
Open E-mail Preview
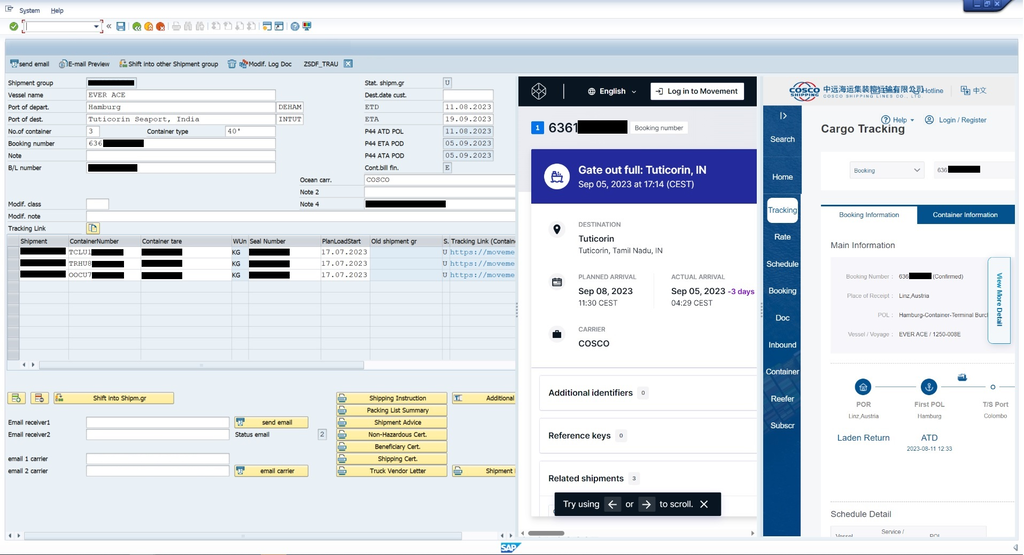[x=84, y=64]
